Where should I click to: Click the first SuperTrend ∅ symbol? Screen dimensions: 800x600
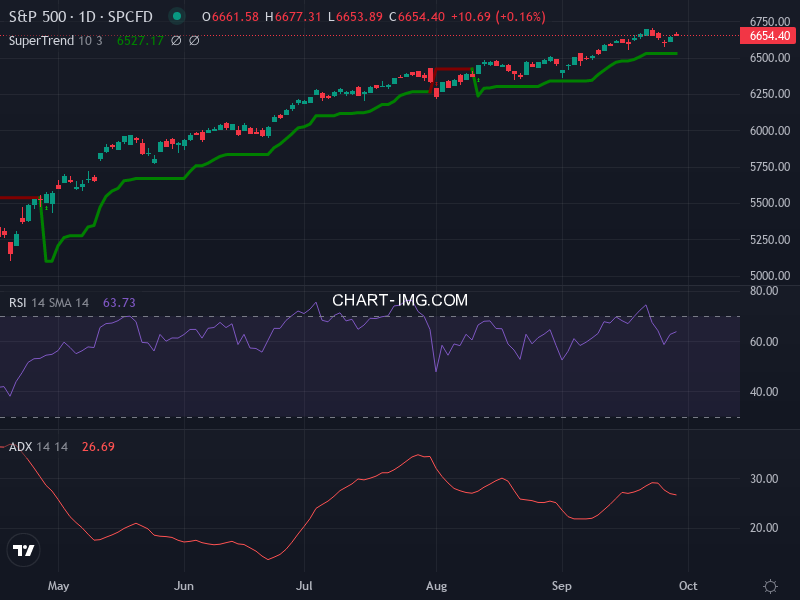tap(176, 41)
